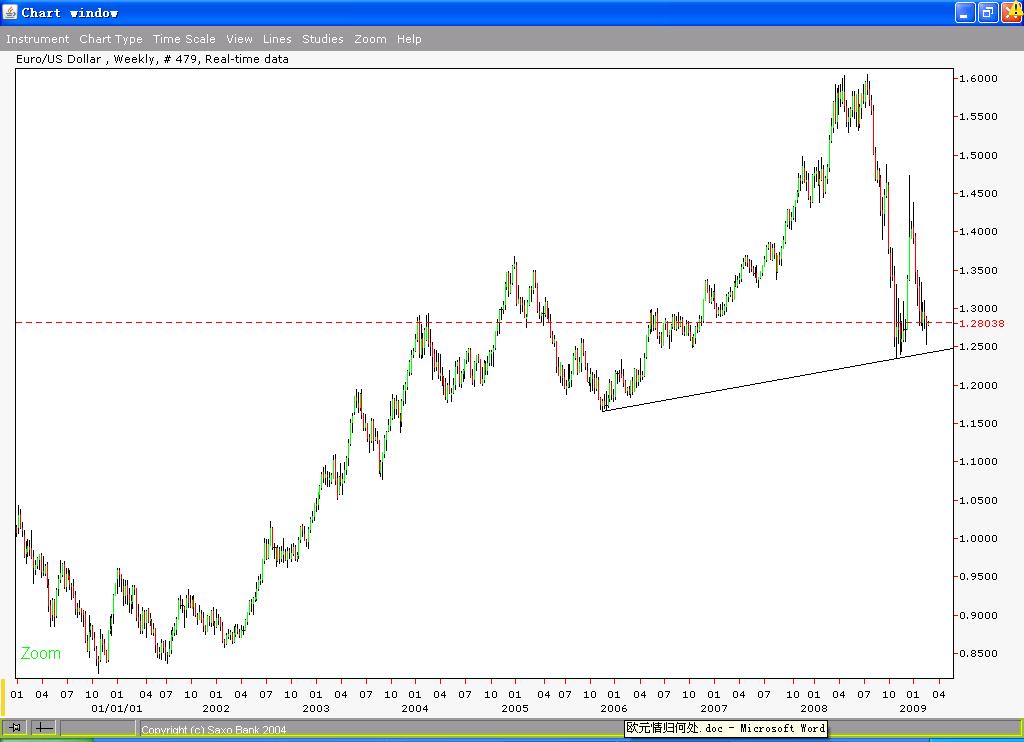Screen dimensions: 1024x742
Task: Click the 1.4500 price axis label
Action: (x=978, y=193)
